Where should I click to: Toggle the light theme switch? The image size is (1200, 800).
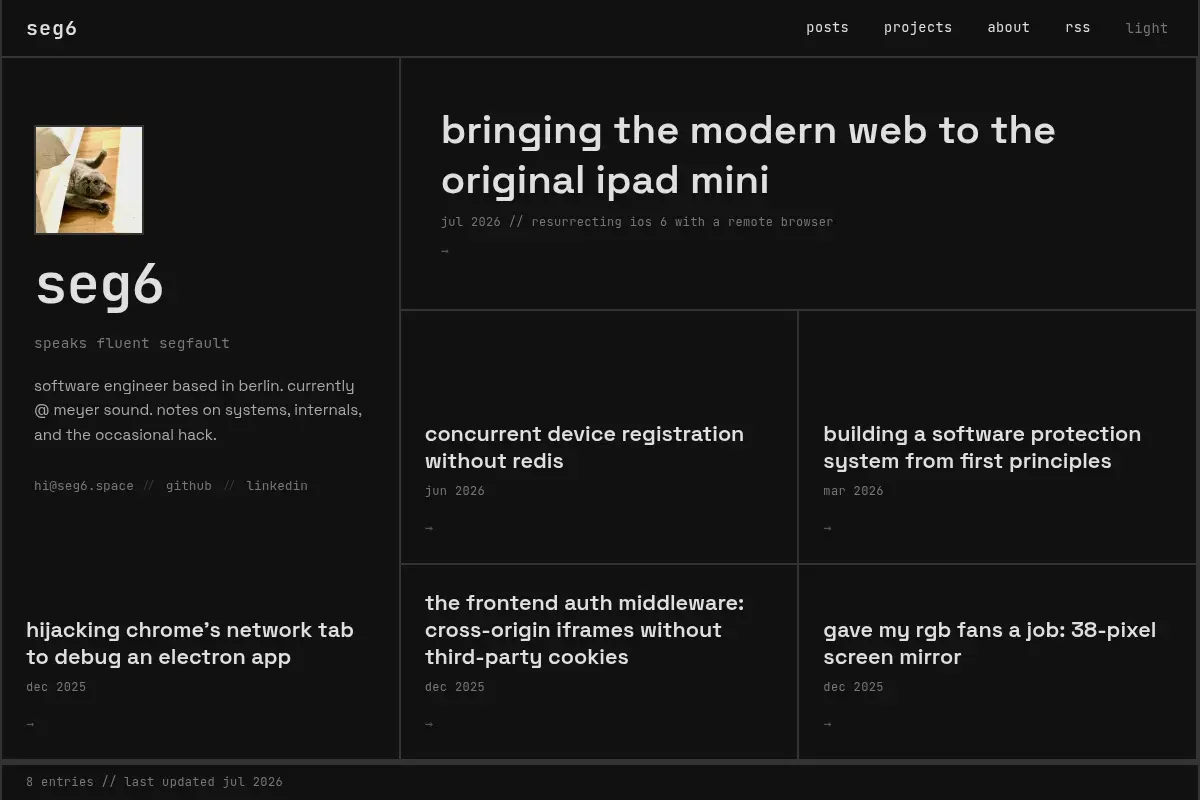(x=1147, y=28)
